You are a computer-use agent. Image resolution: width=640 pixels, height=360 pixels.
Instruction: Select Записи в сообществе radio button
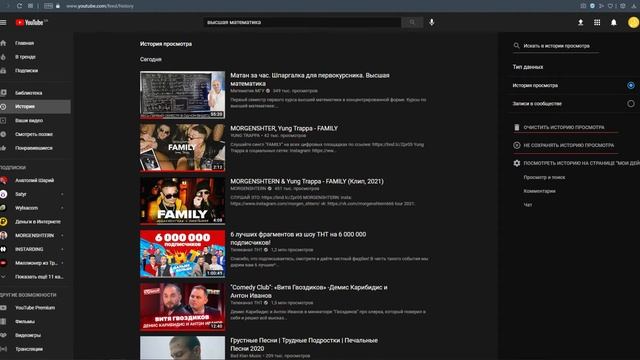631,104
